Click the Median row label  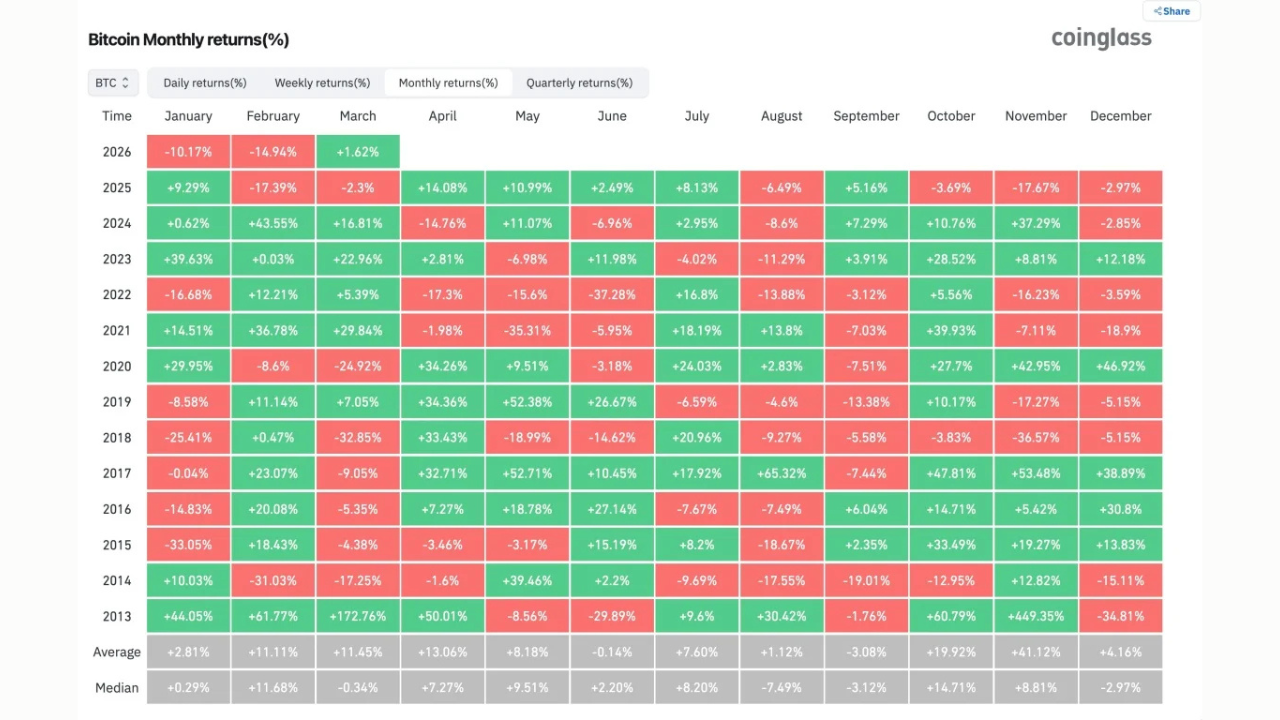(x=117, y=688)
